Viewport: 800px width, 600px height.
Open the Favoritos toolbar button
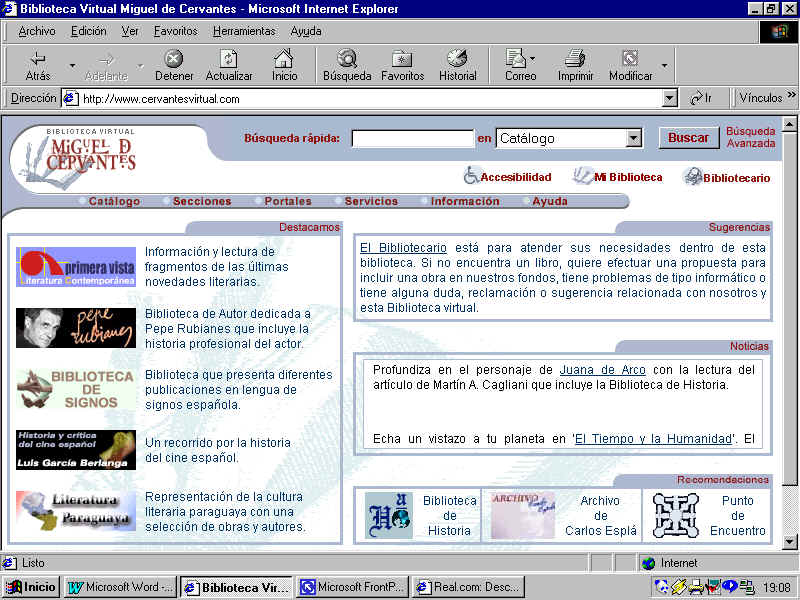point(402,66)
